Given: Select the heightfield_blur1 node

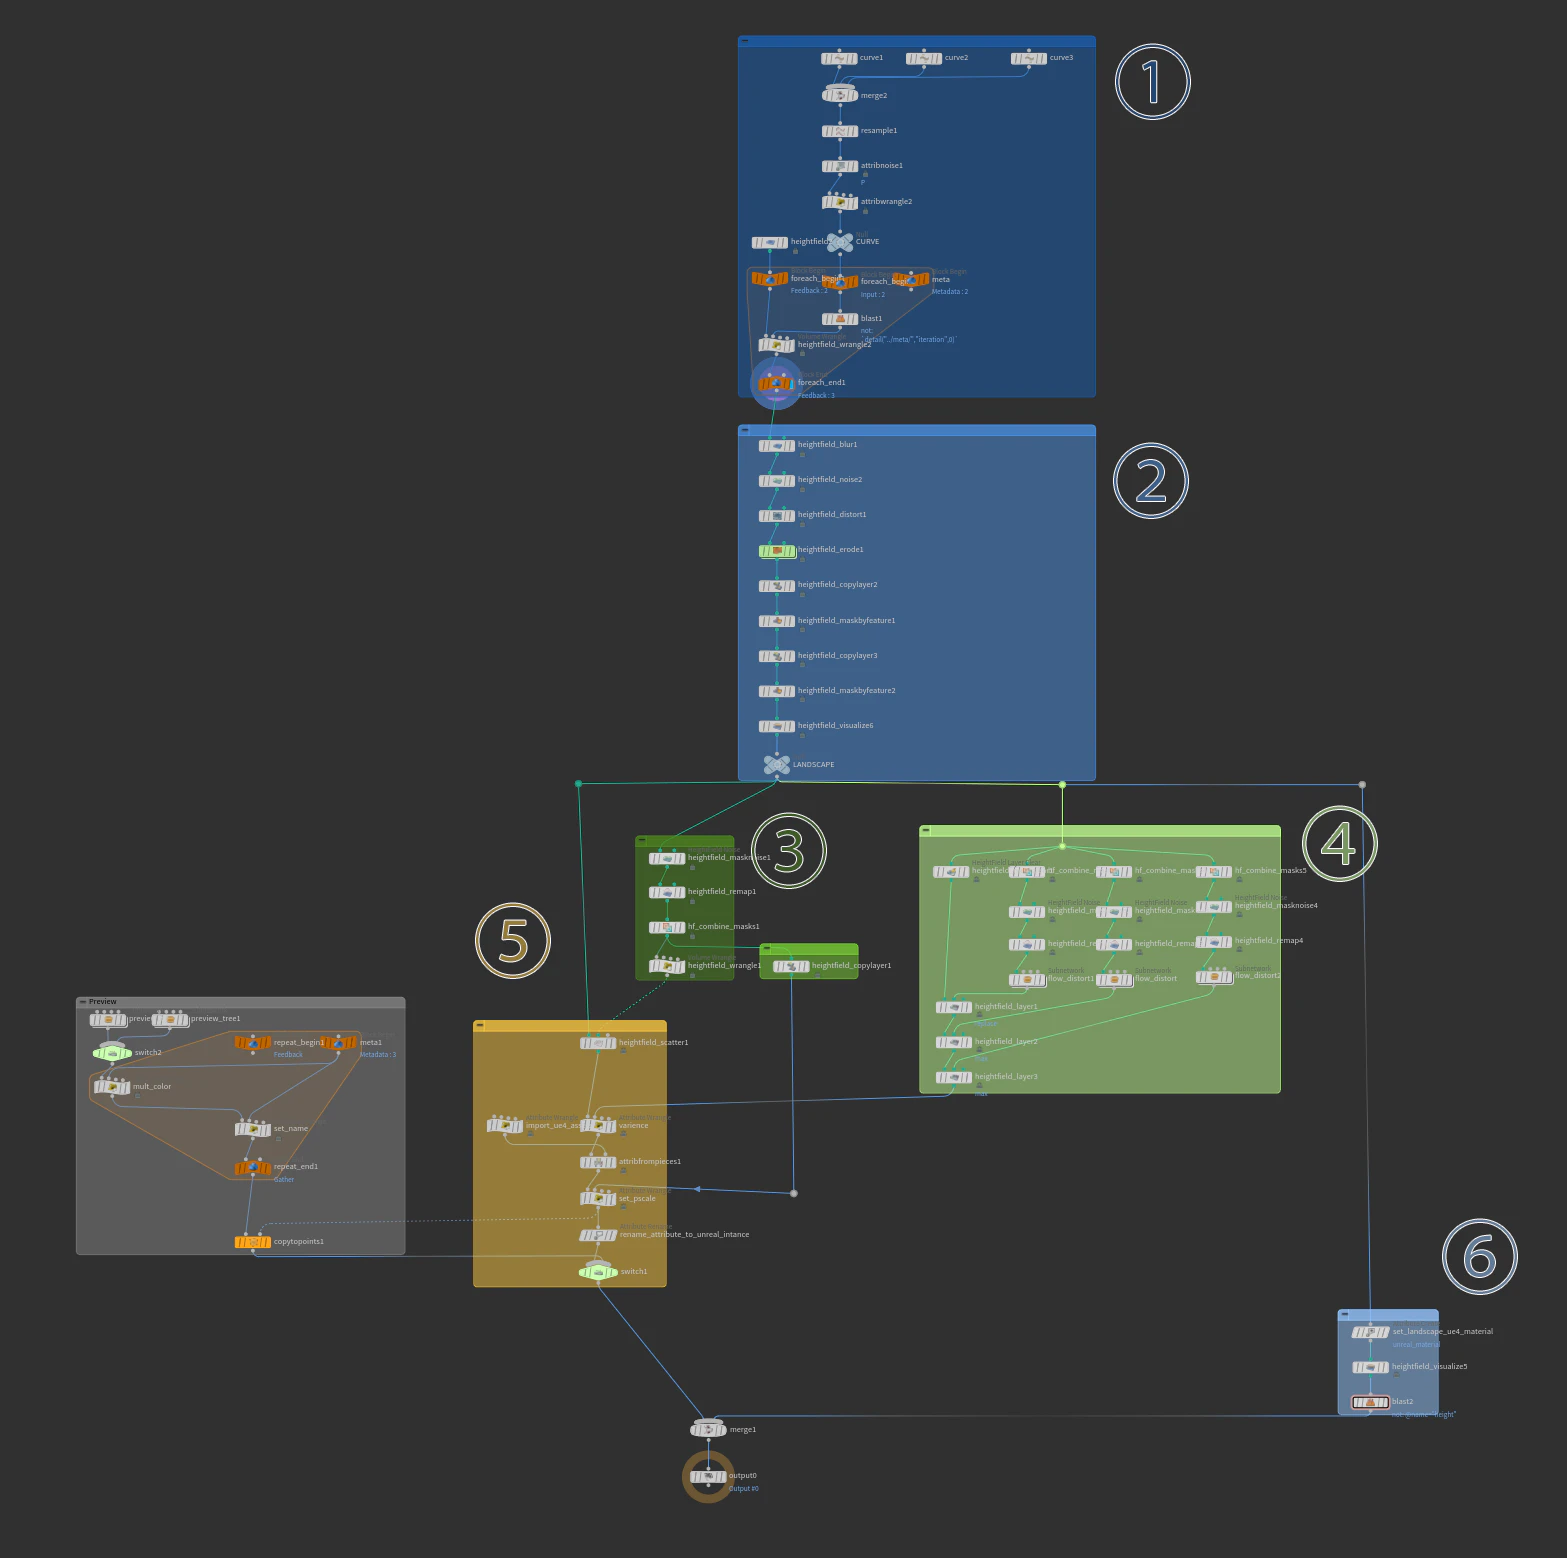Looking at the screenshot, I should (777, 445).
